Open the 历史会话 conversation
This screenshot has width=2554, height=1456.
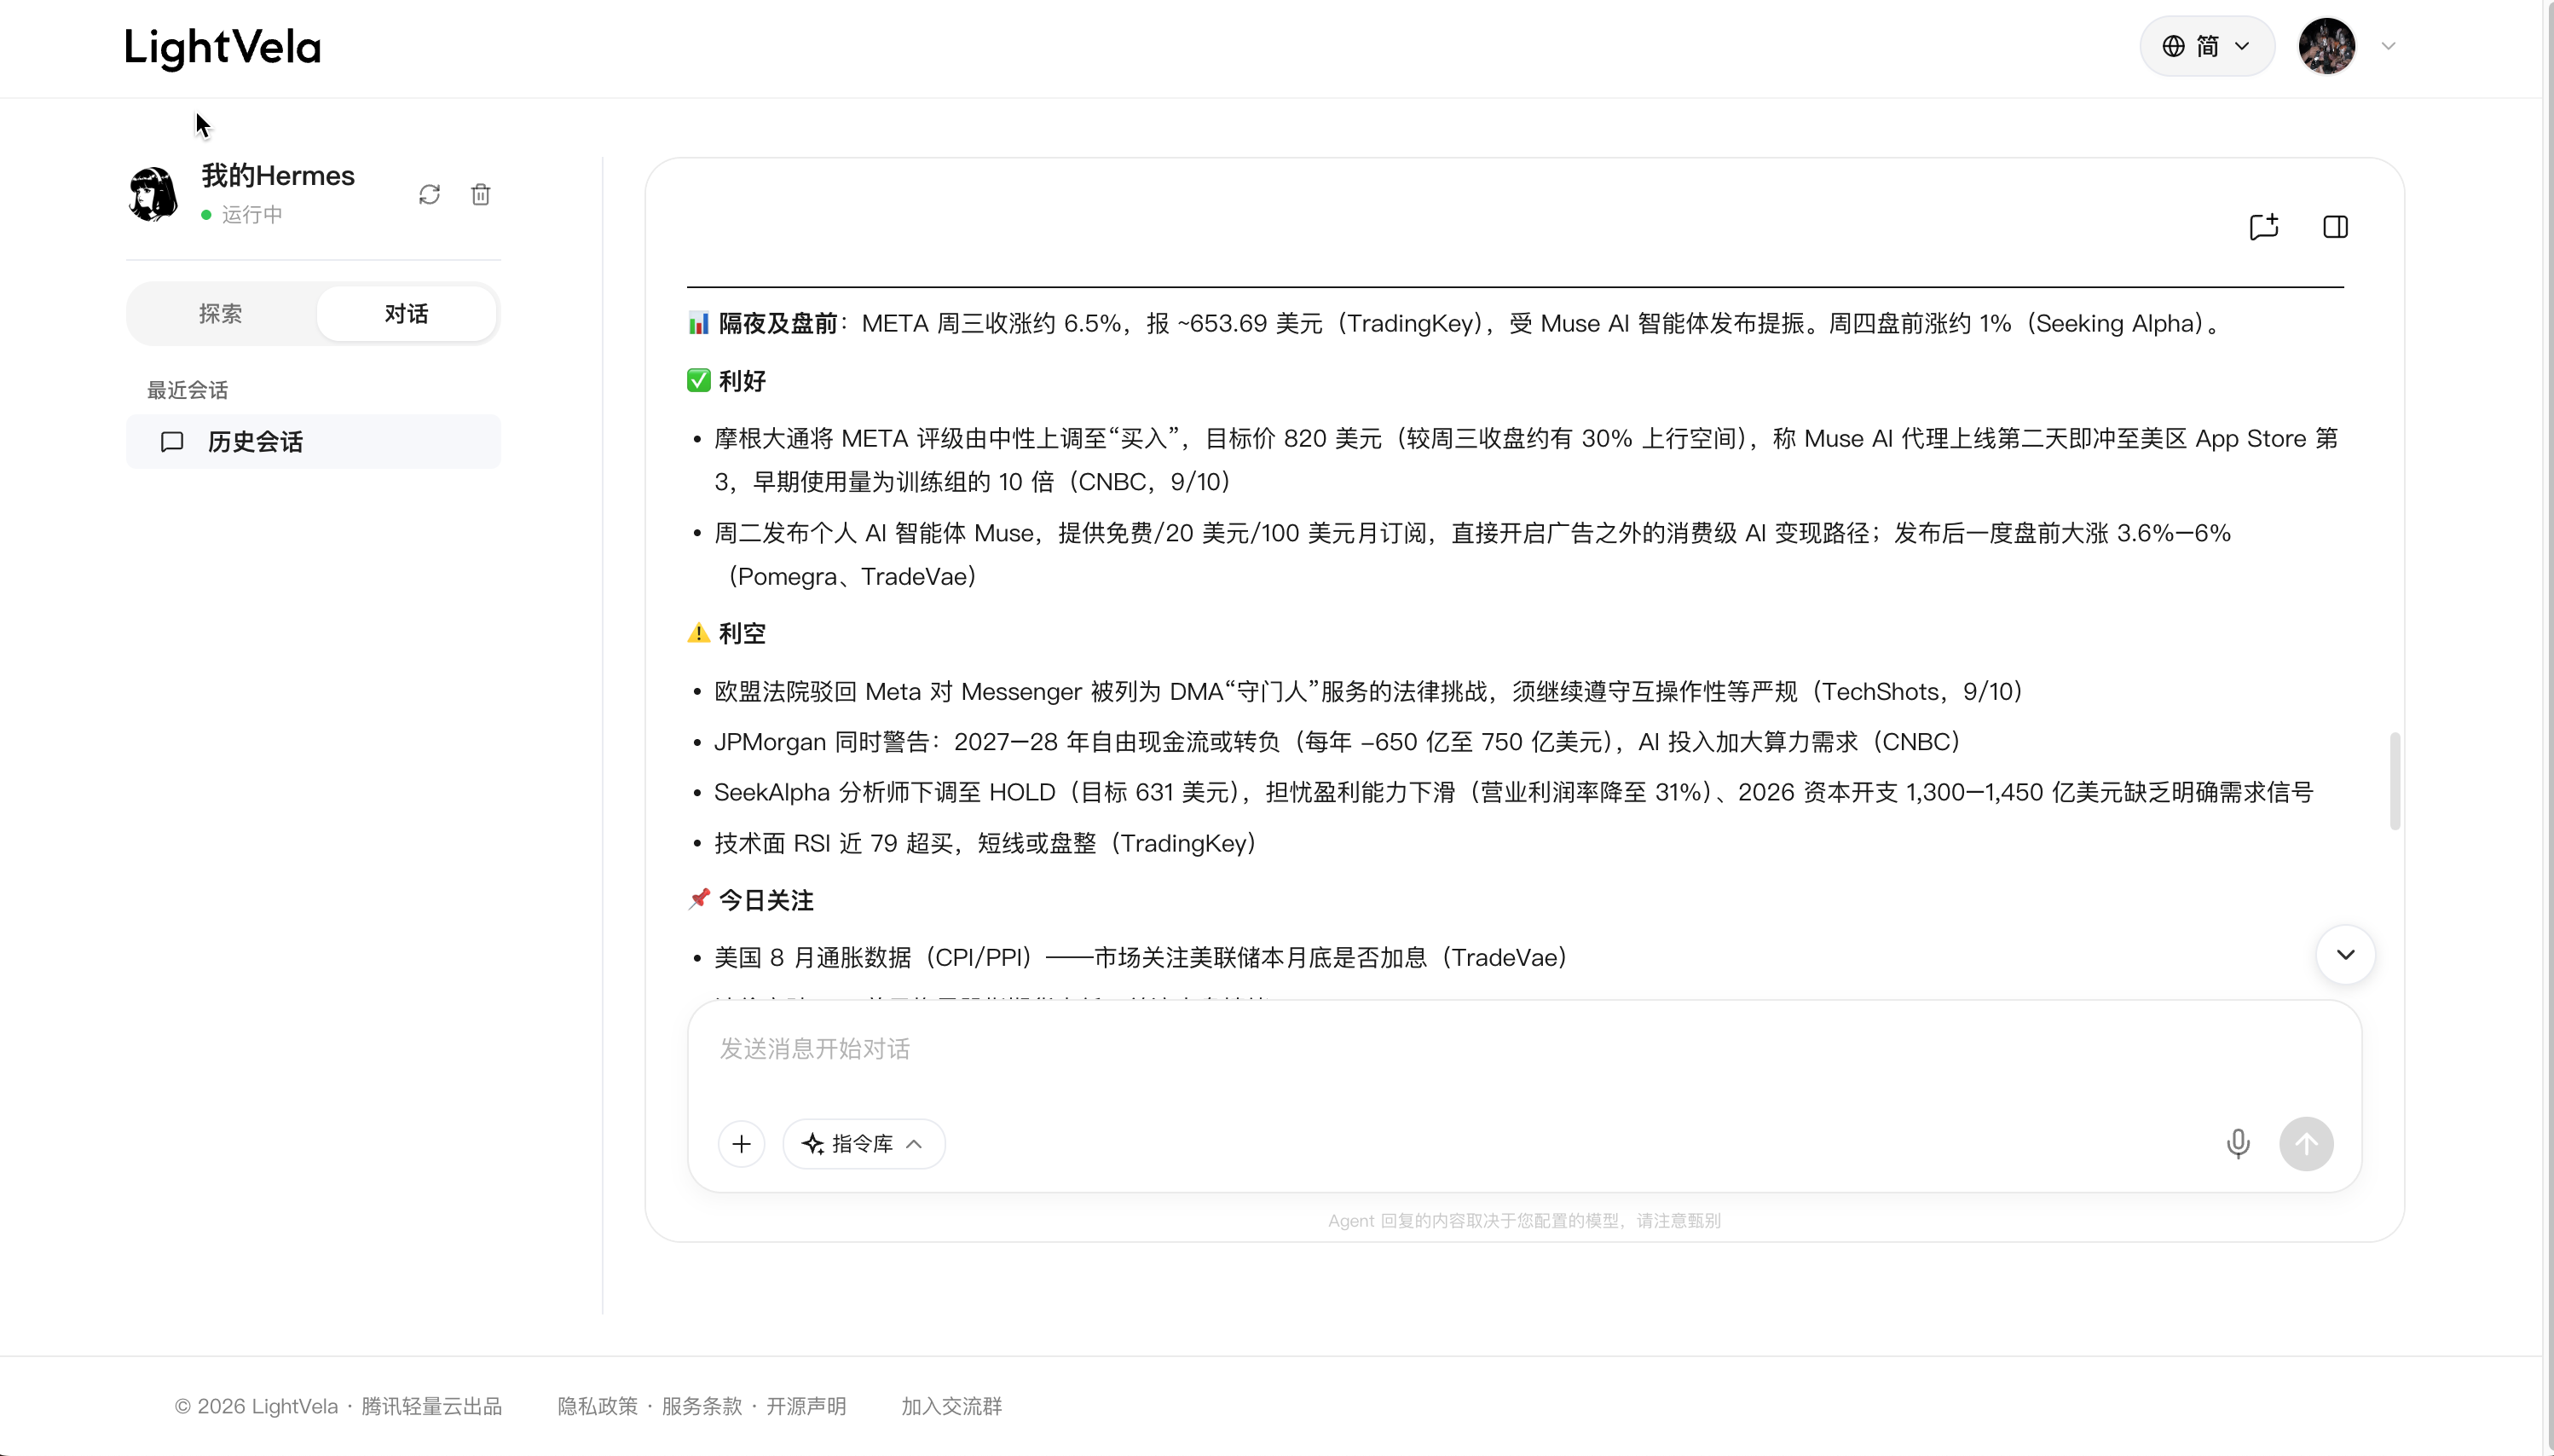pyautogui.click(x=313, y=441)
